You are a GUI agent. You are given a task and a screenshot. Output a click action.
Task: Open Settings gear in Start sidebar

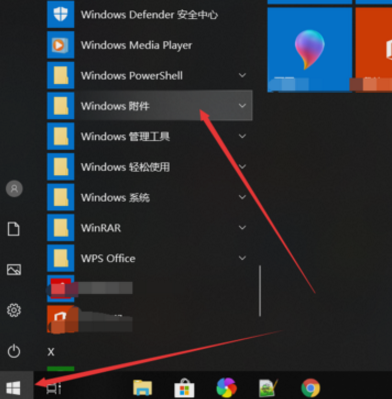tap(14, 310)
